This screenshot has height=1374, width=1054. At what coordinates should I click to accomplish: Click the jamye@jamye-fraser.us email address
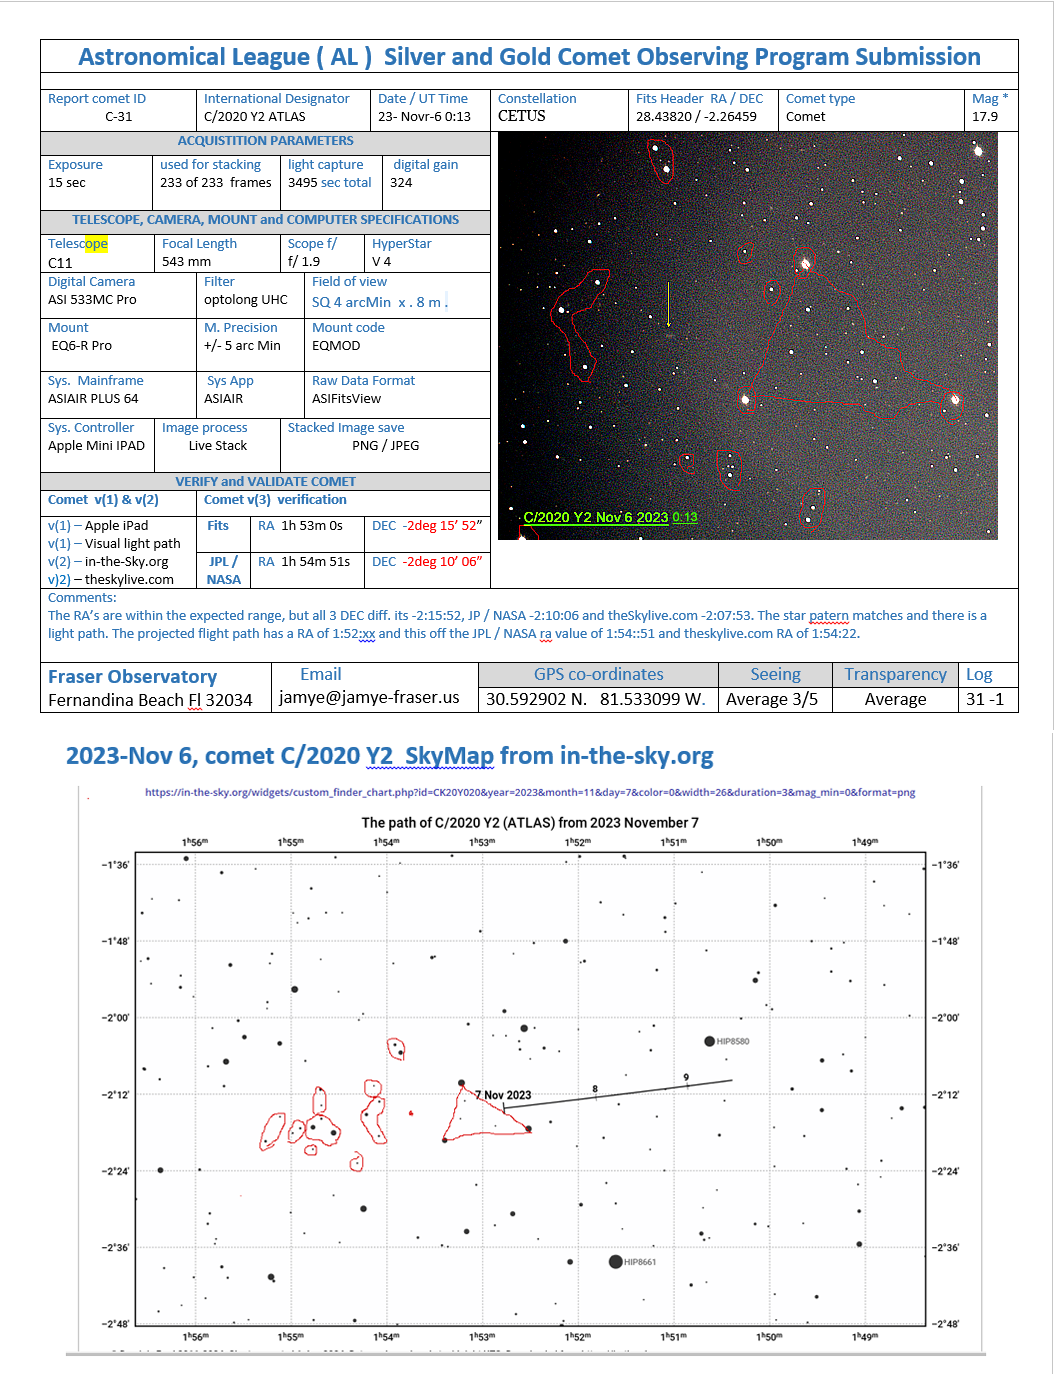click(x=369, y=697)
